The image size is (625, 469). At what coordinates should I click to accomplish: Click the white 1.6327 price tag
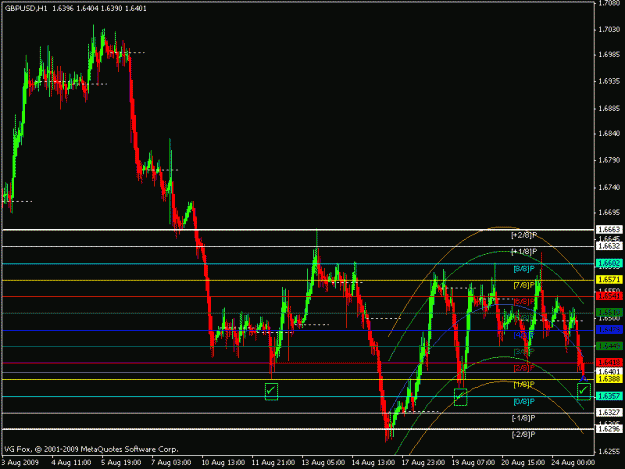[x=609, y=412]
